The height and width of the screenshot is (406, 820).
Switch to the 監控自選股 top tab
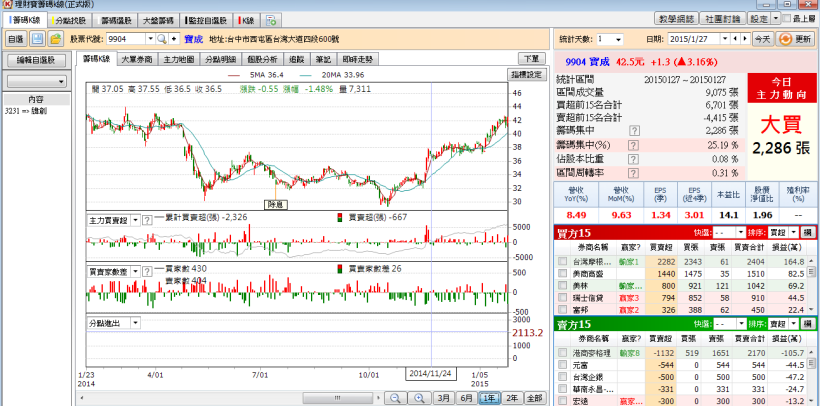click(x=206, y=21)
